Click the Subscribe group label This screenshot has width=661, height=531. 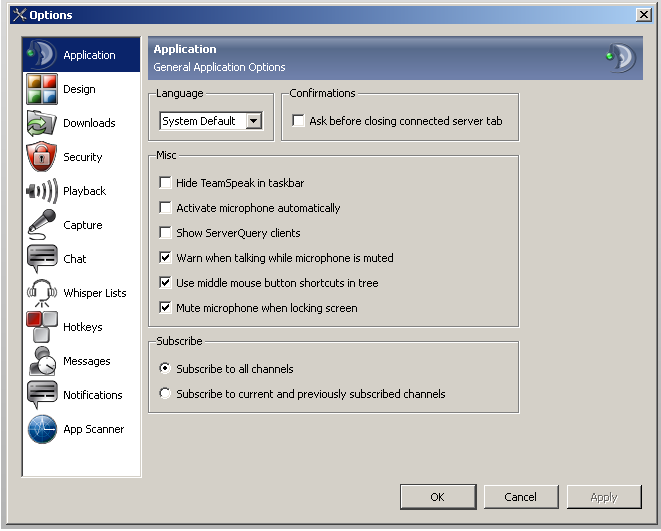click(x=179, y=341)
